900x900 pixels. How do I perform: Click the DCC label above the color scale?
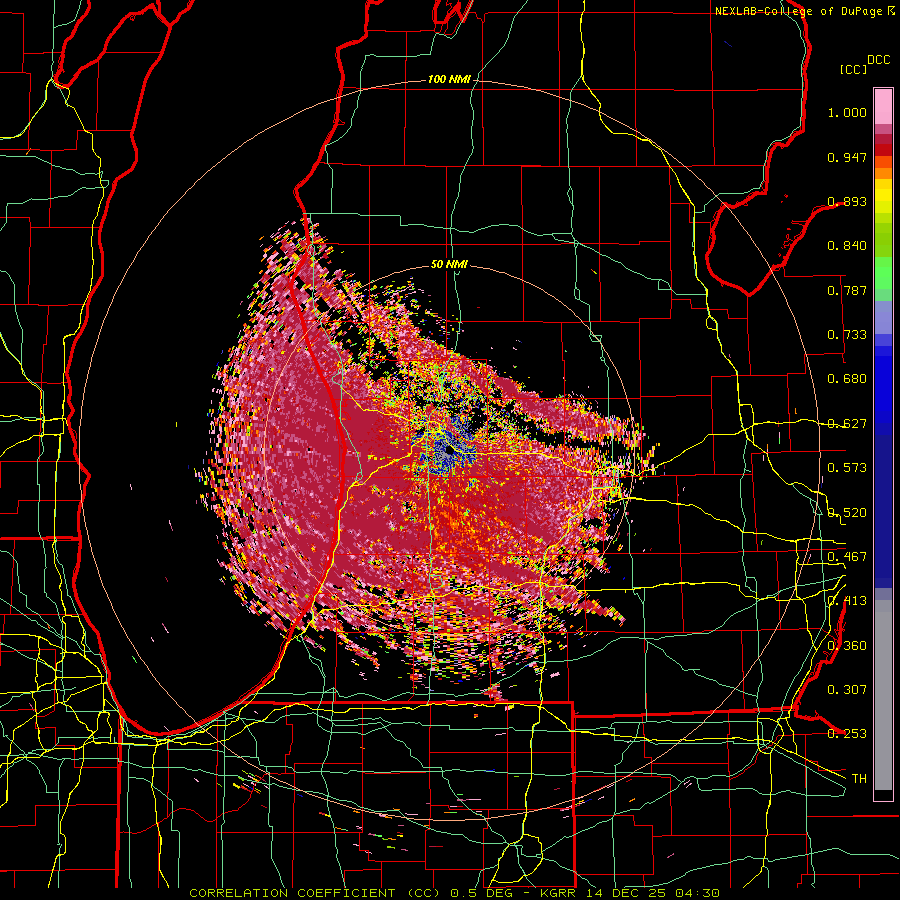pos(878,60)
